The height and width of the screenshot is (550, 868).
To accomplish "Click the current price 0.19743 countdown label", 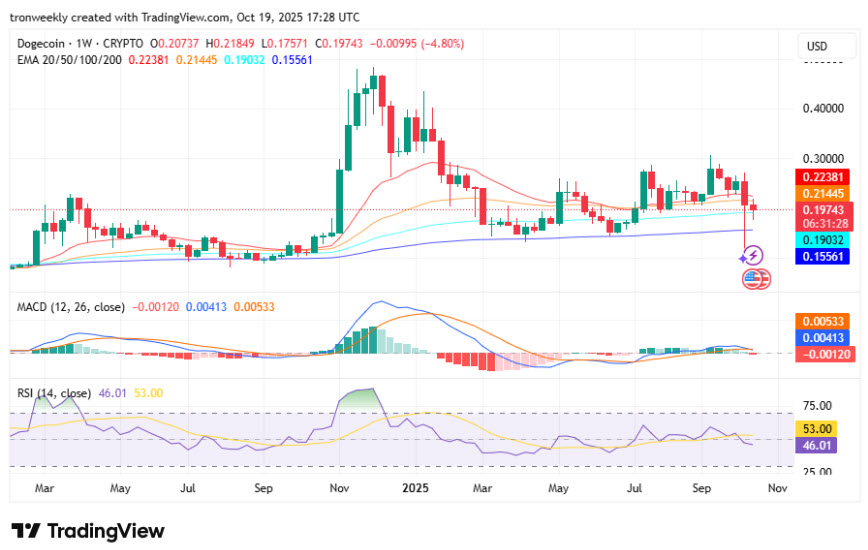I will coord(823,216).
